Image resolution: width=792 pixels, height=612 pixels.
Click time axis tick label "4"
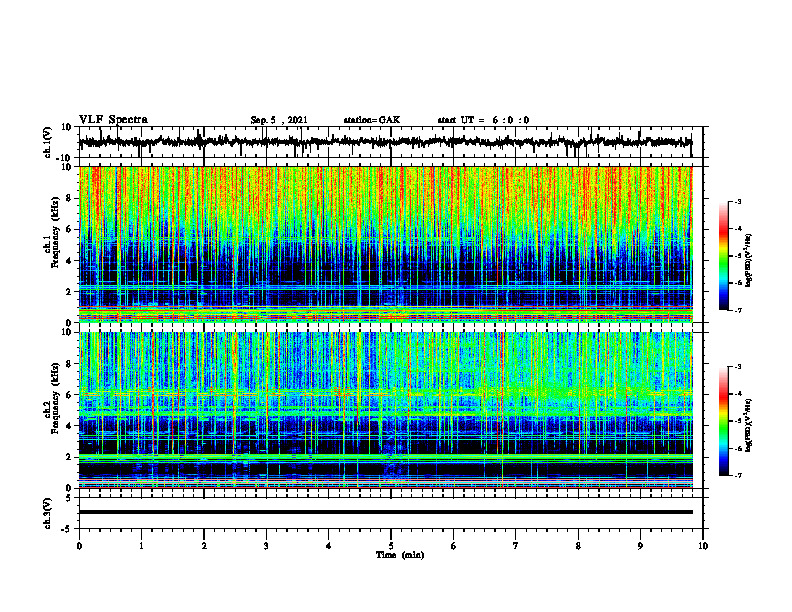click(x=329, y=546)
